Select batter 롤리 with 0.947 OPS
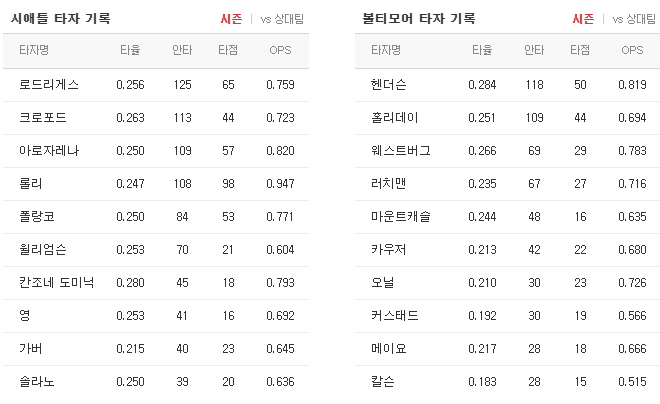The height and width of the screenshot is (404, 660). pos(30,183)
